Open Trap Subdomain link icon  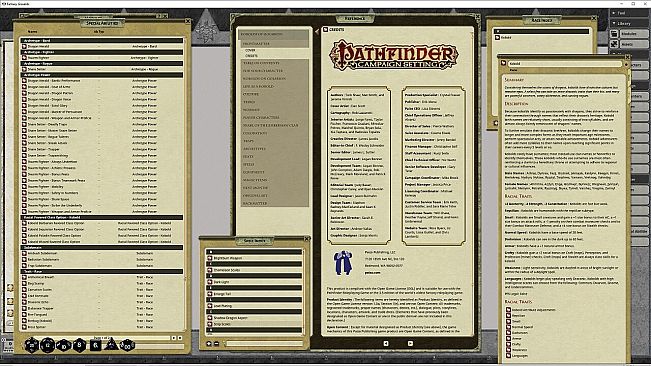(x=24, y=266)
